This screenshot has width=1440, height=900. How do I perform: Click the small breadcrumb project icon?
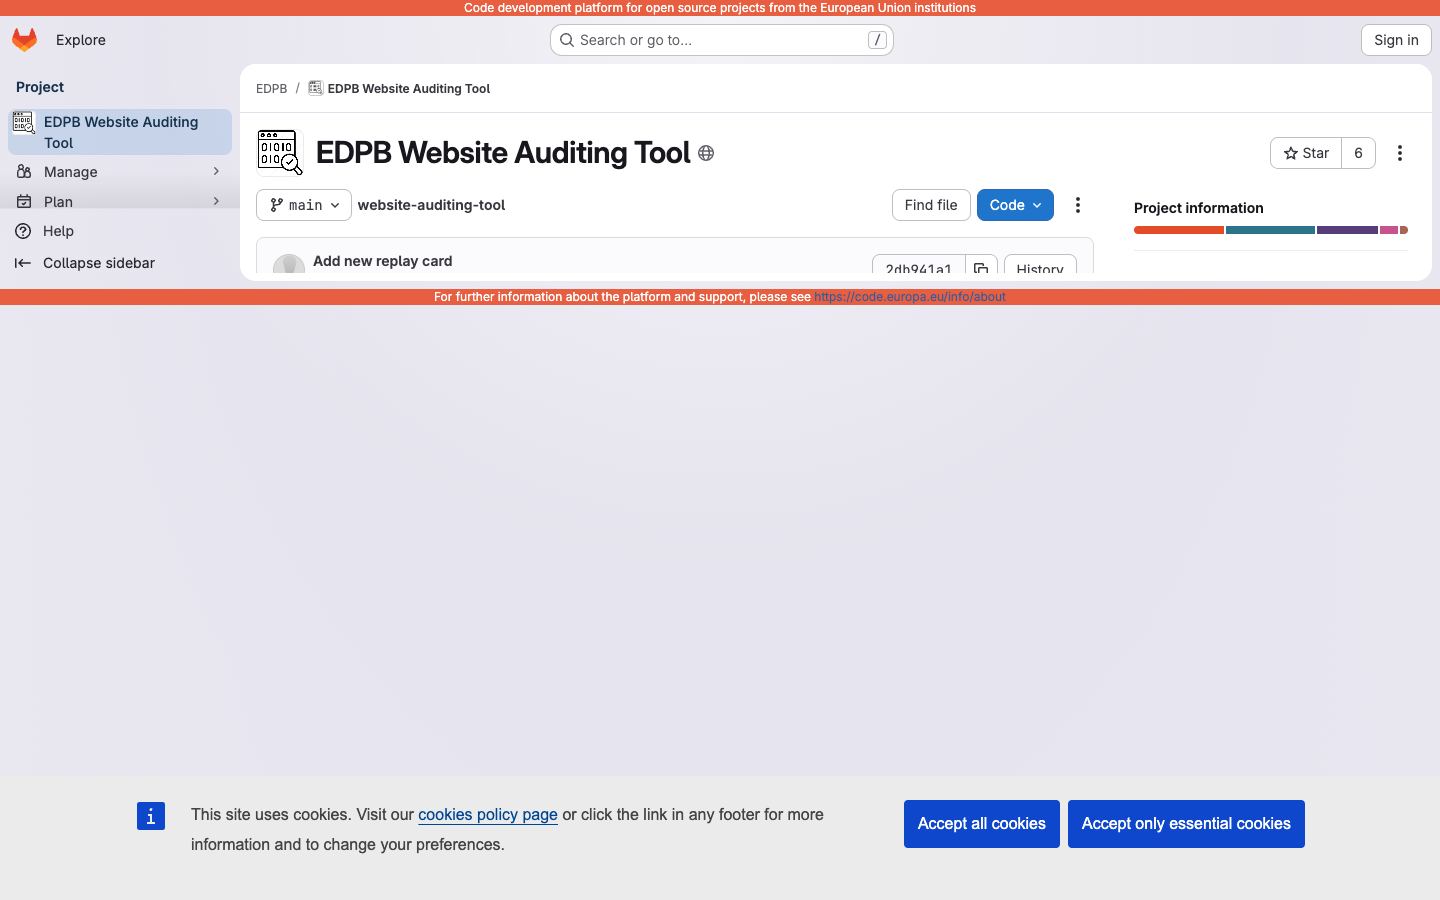(315, 88)
